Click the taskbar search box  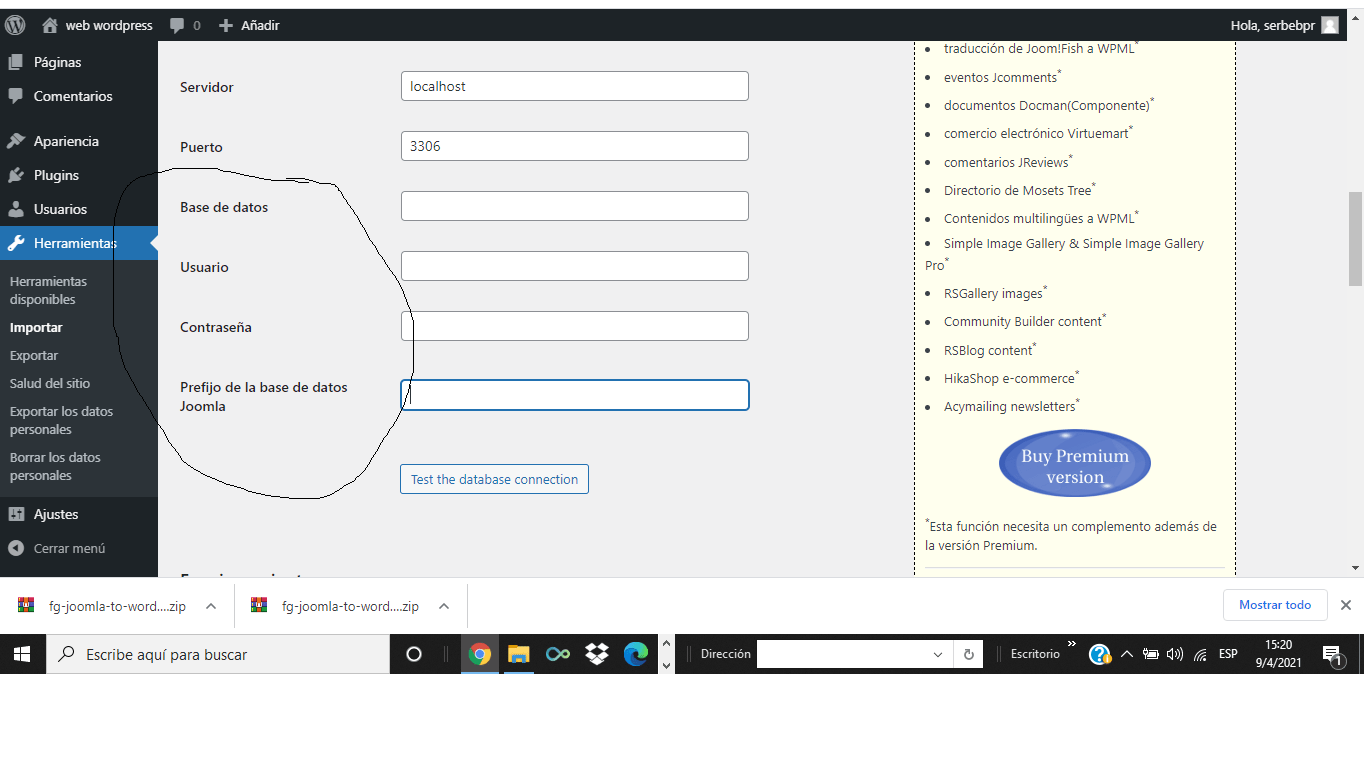coord(218,654)
